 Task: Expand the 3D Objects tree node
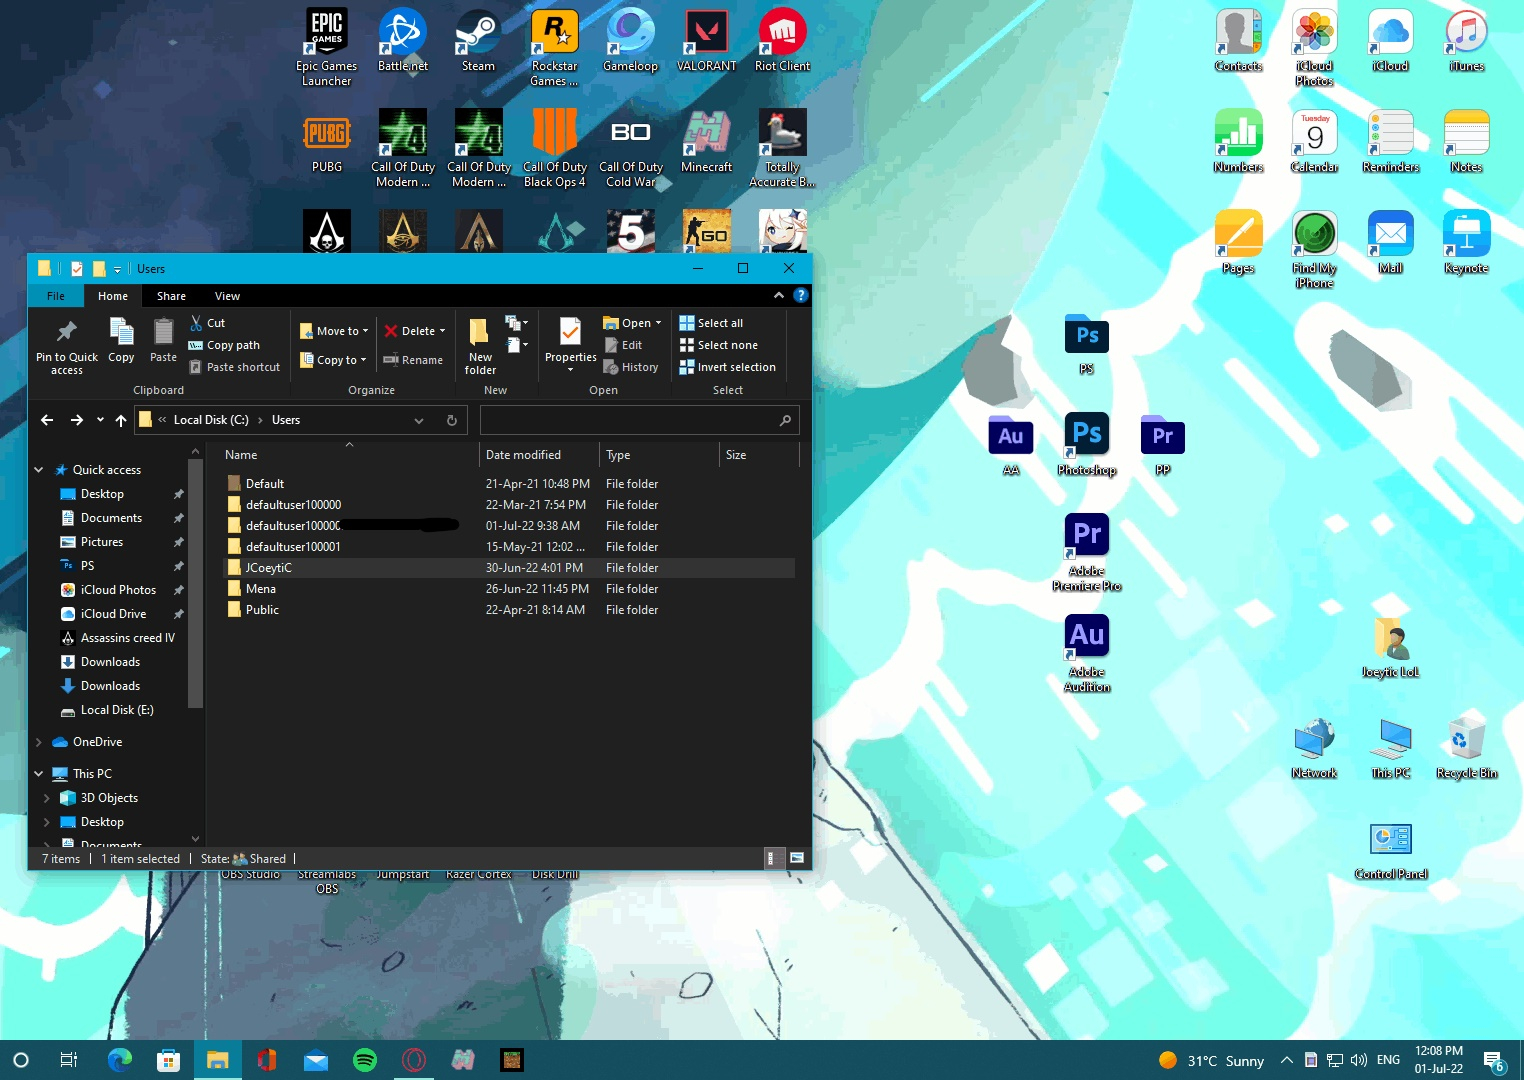(x=47, y=798)
